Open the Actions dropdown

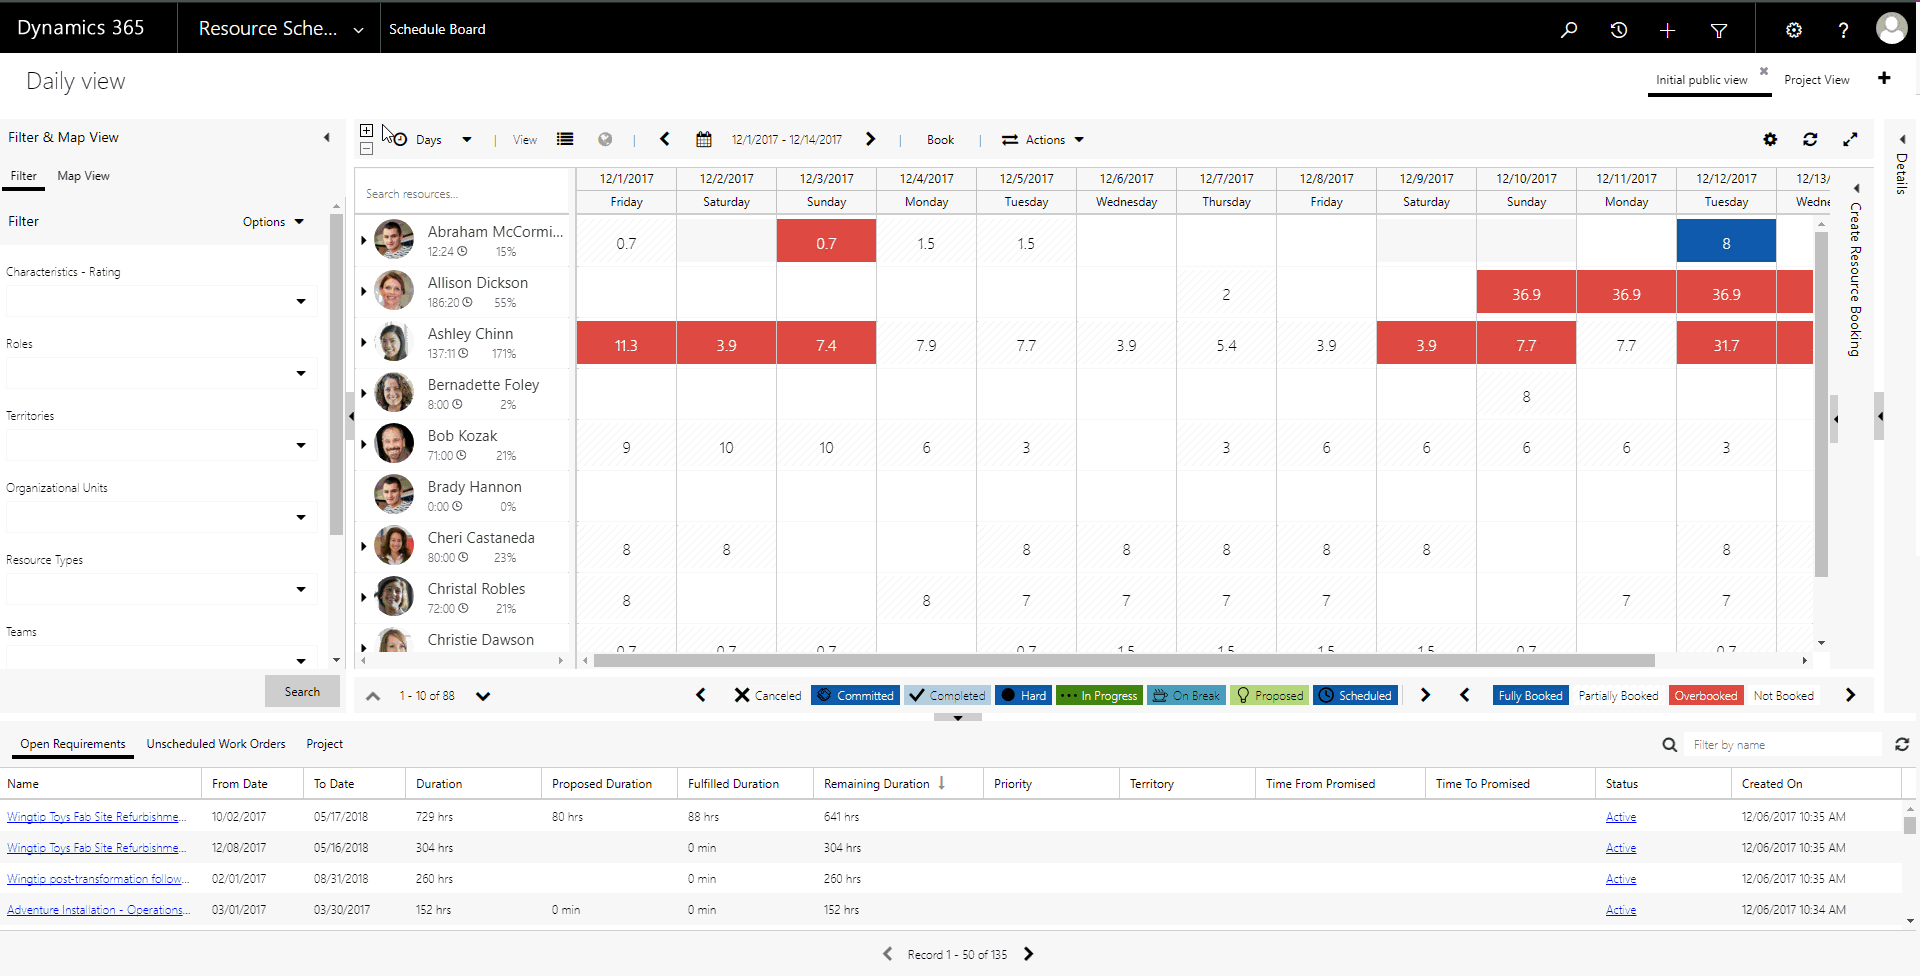click(x=1043, y=139)
